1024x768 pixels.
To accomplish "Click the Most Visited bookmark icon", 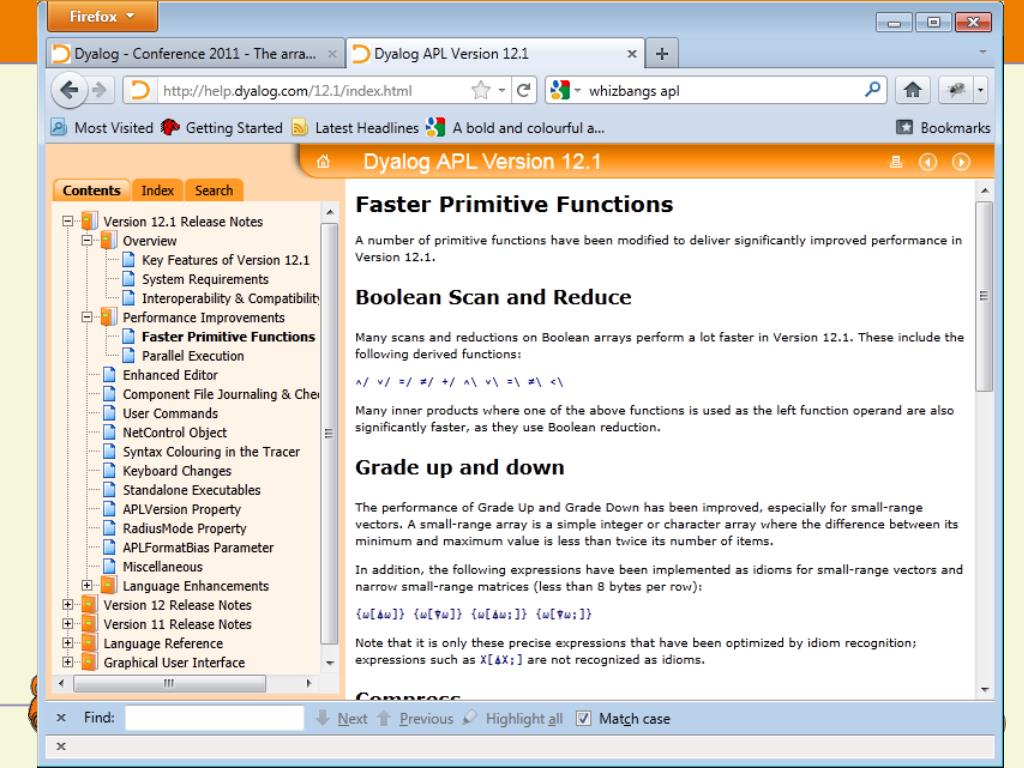I will [x=59, y=127].
